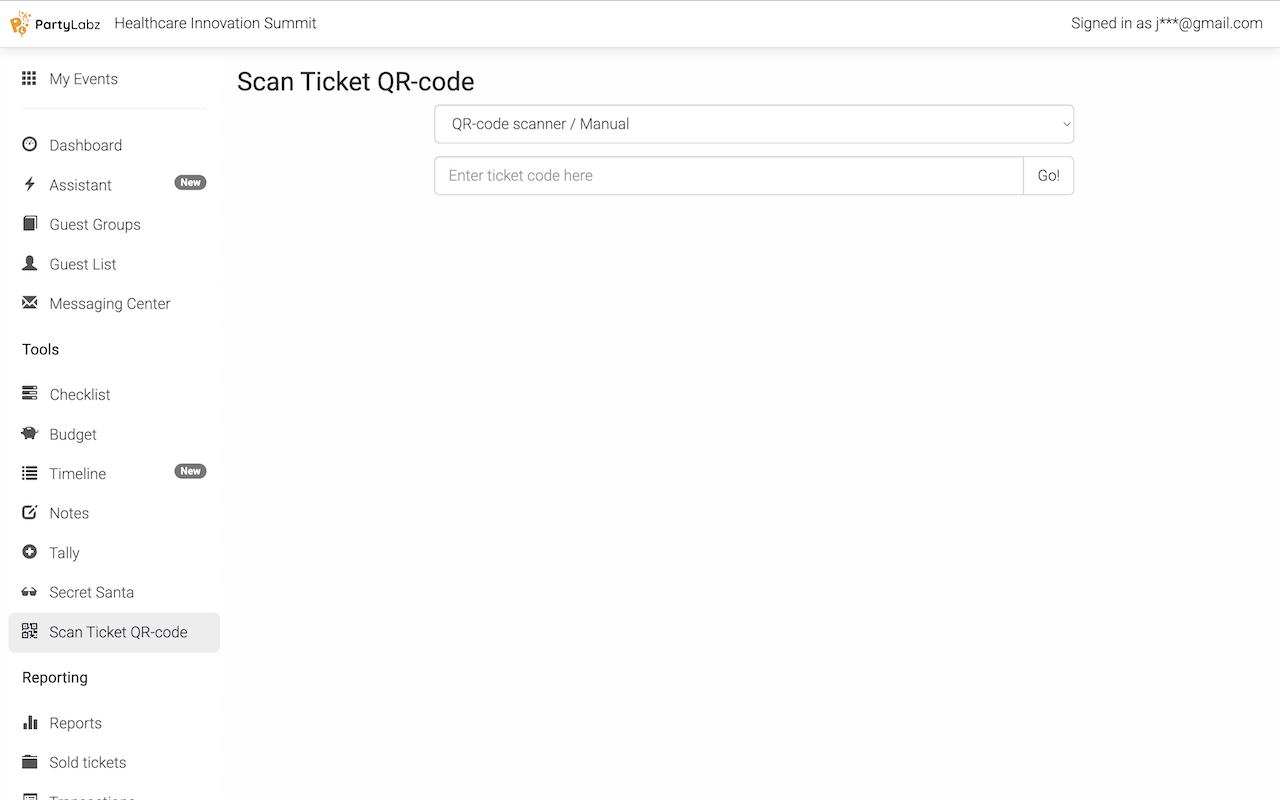This screenshot has height=800, width=1280.
Task: Open the QR-code scanner / Manual dropdown
Action: click(x=753, y=124)
